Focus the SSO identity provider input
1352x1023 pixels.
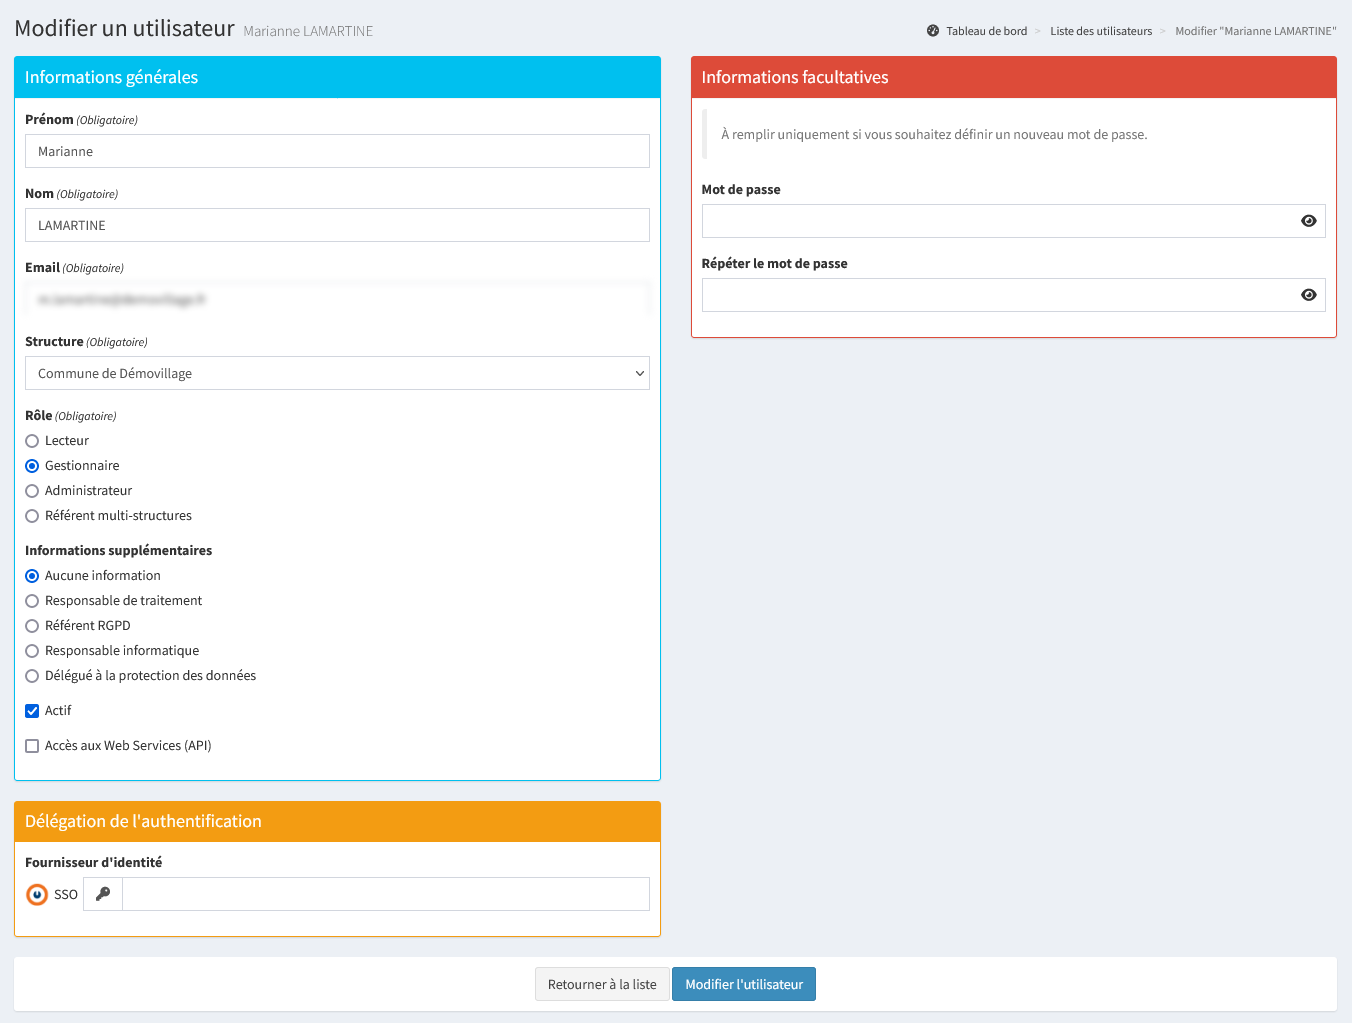385,894
